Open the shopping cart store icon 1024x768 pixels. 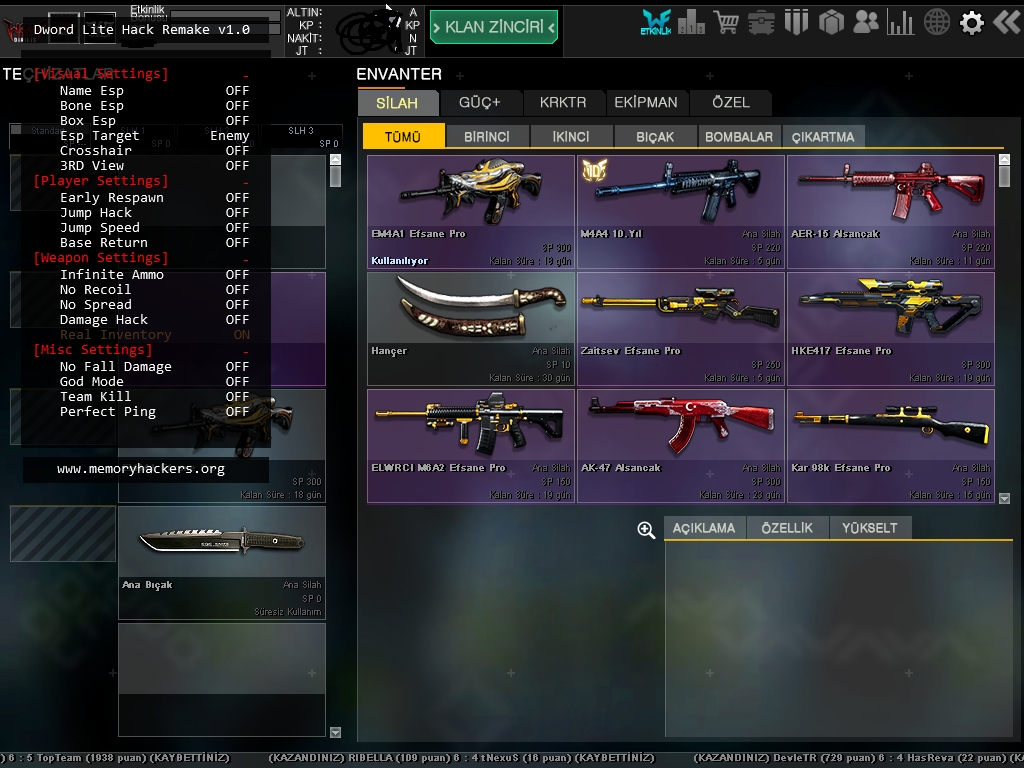(726, 22)
